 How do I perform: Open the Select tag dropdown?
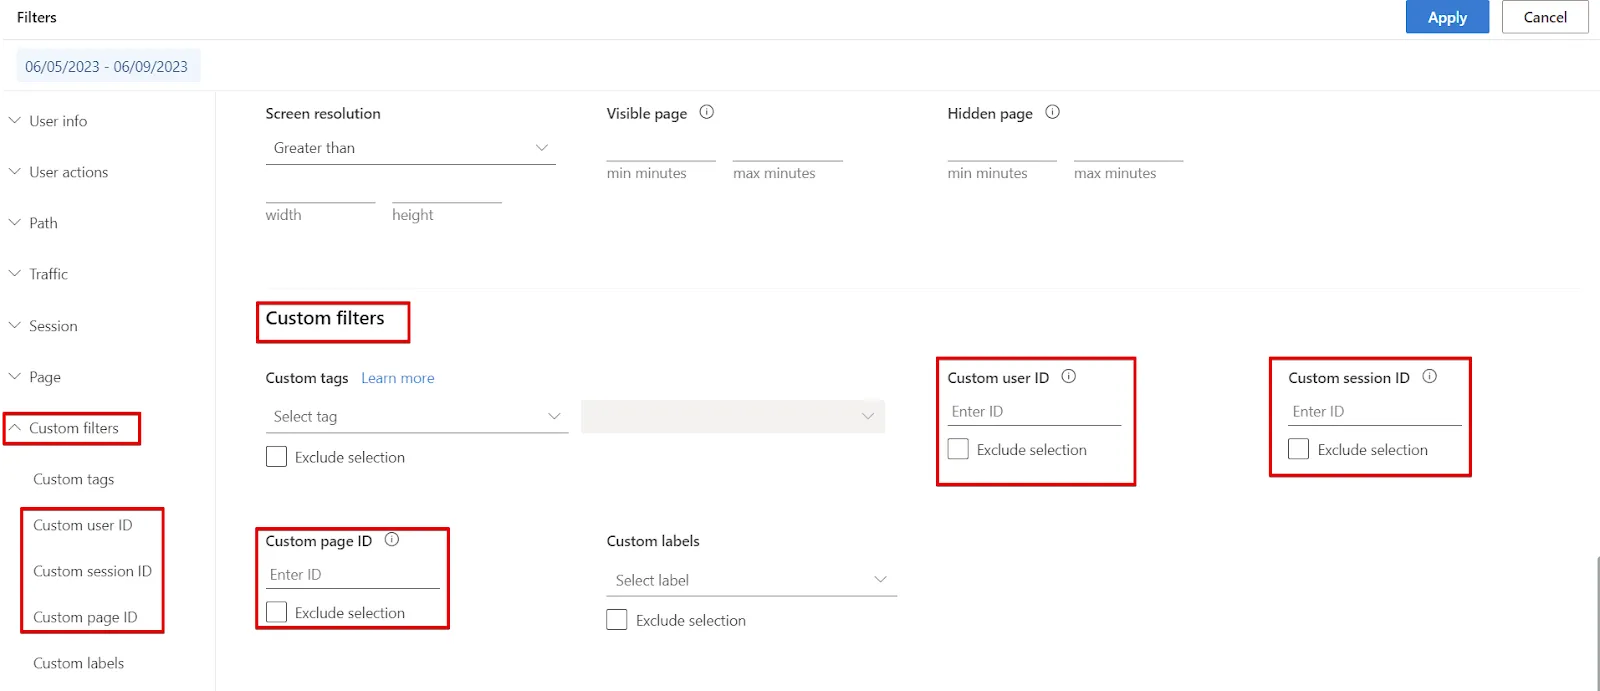417,417
